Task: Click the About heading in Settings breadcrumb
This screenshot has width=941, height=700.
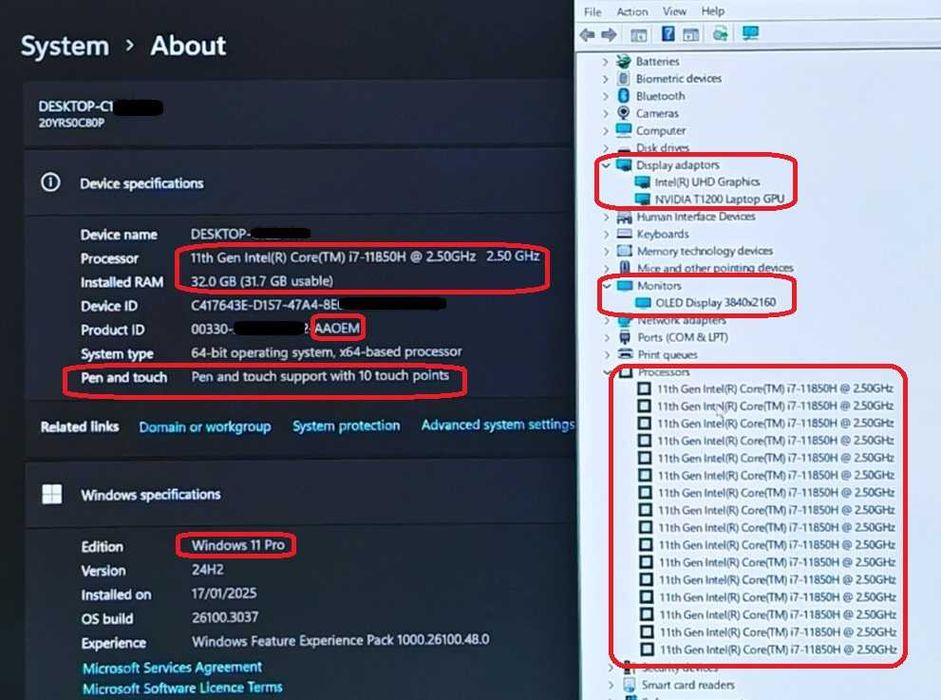Action: click(188, 46)
